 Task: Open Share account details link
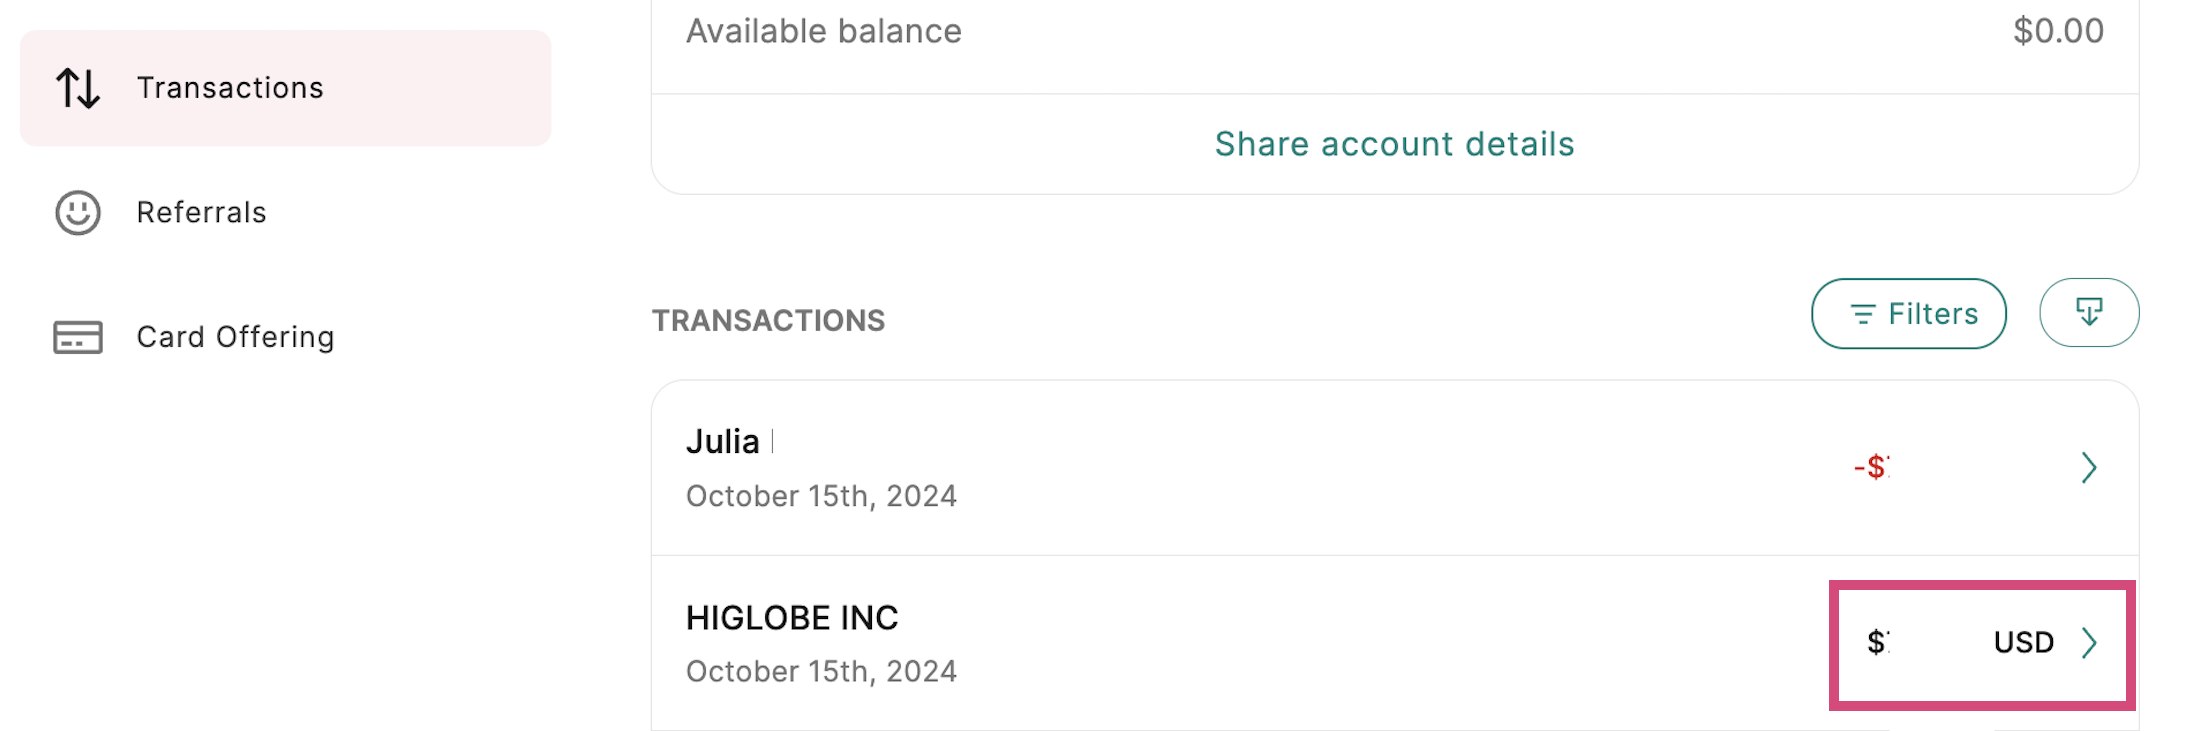(1394, 144)
